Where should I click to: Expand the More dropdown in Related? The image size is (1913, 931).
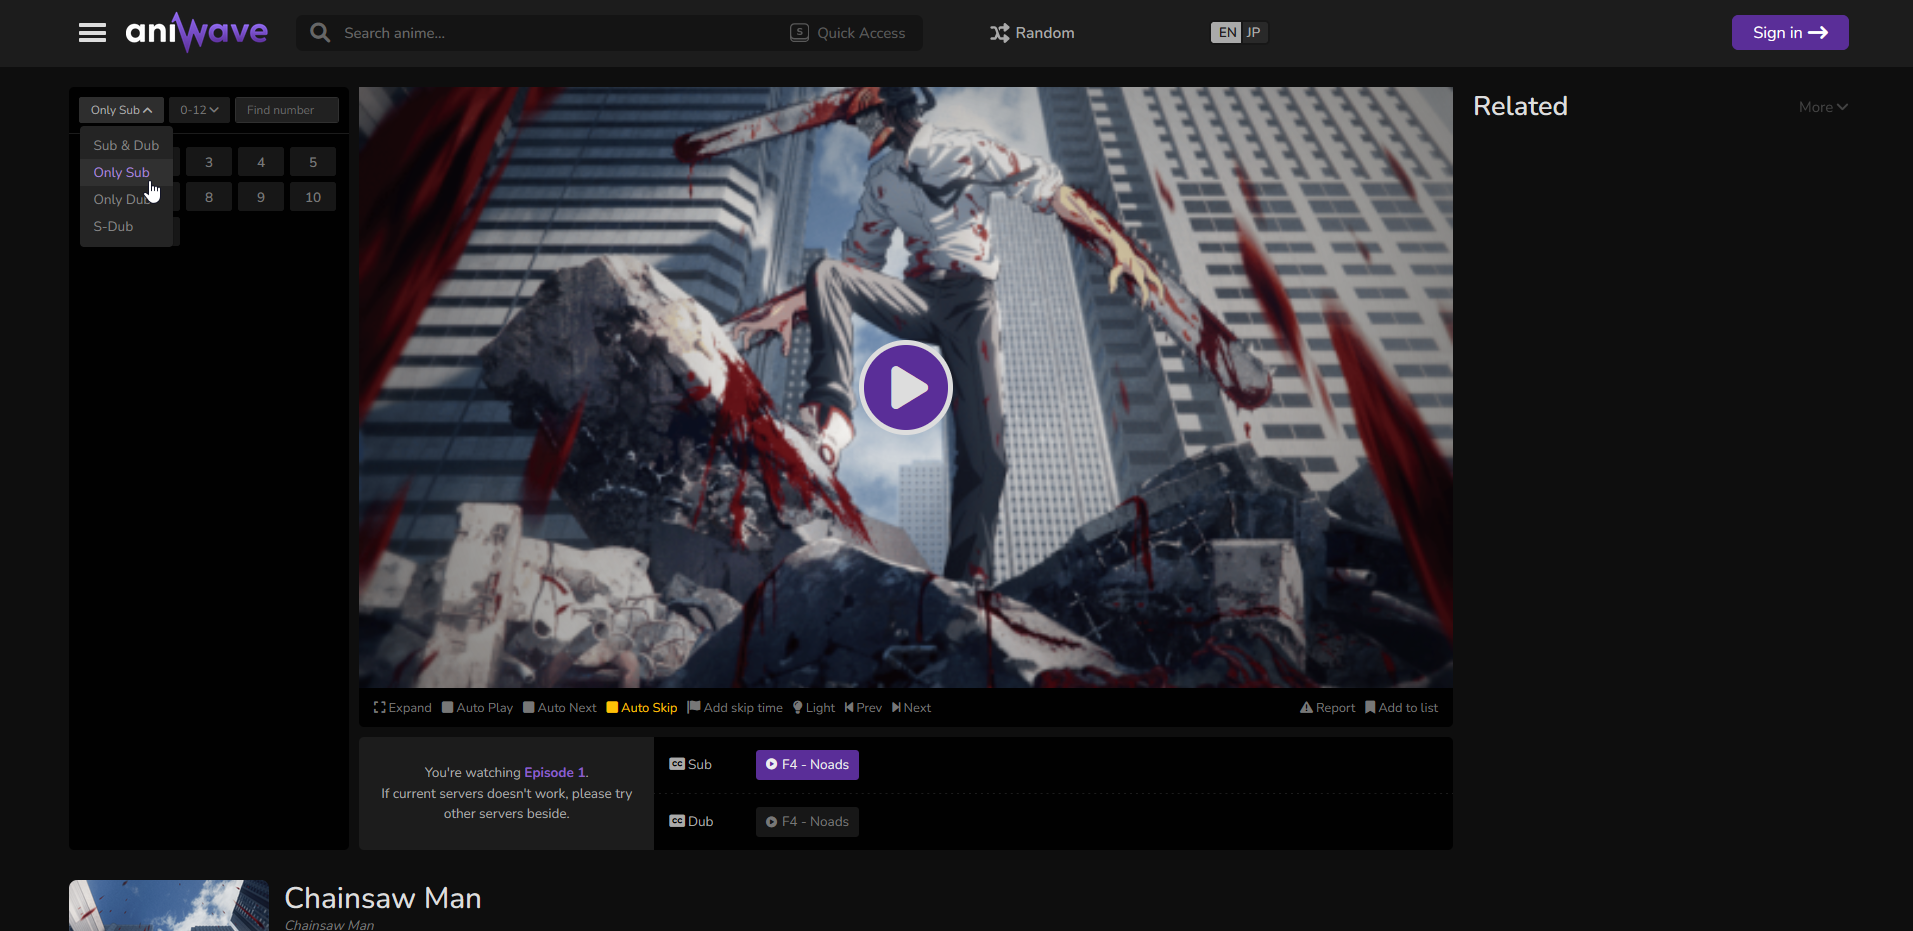(1822, 107)
